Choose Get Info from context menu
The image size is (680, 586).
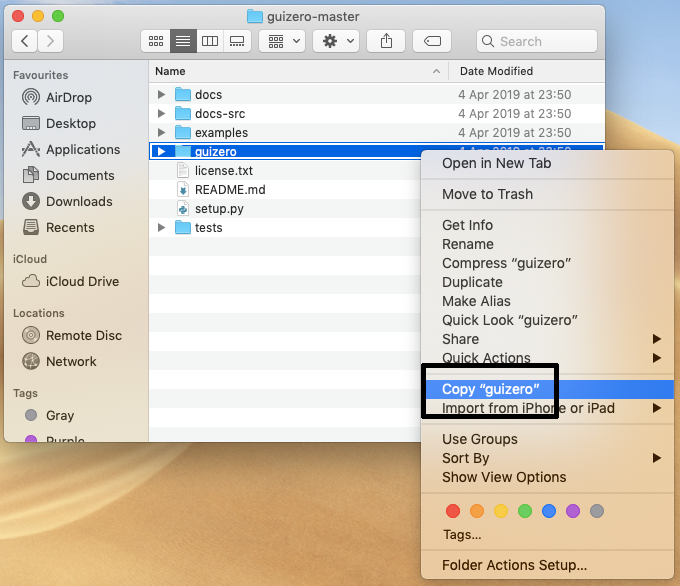click(x=547, y=225)
